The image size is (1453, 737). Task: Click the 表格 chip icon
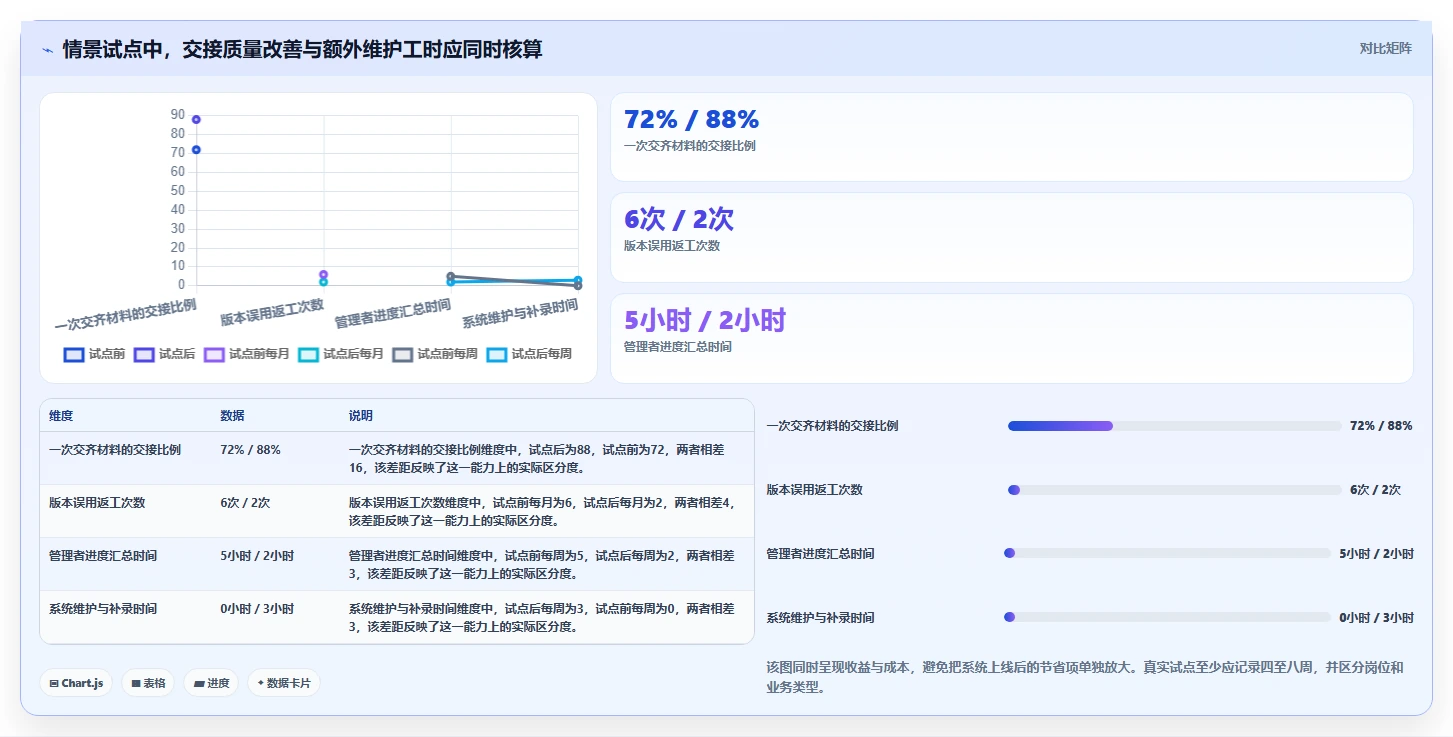[136, 683]
